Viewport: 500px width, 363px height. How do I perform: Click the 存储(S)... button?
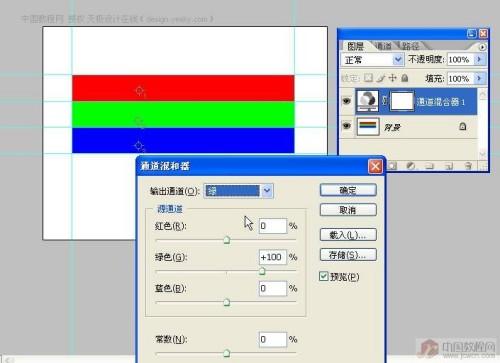(x=348, y=255)
